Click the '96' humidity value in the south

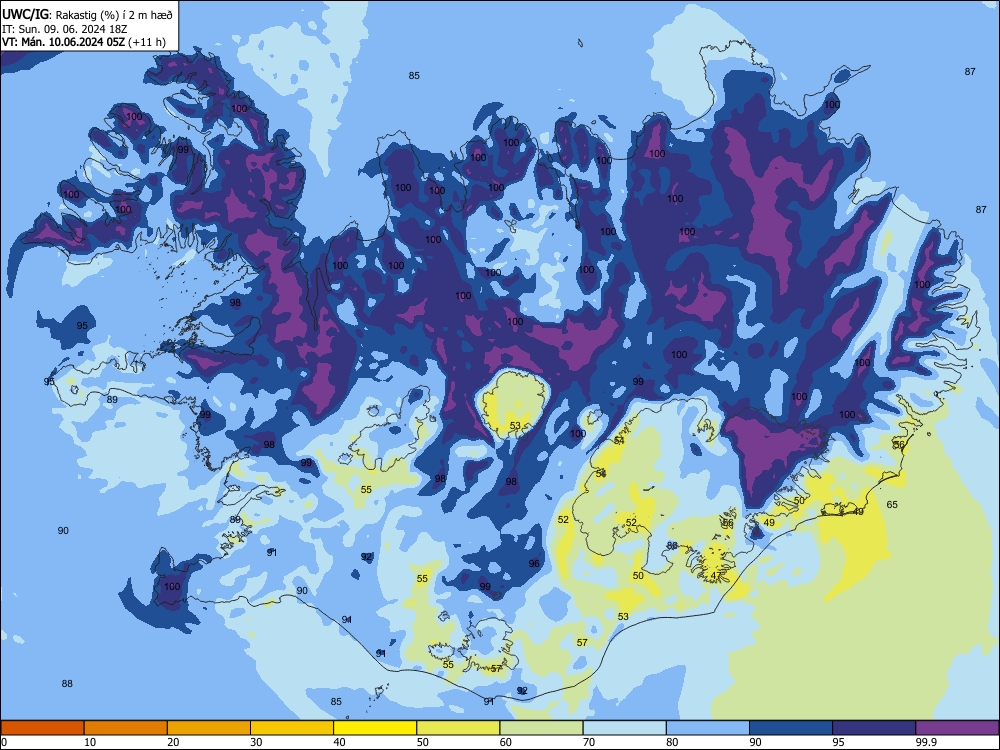coord(534,563)
